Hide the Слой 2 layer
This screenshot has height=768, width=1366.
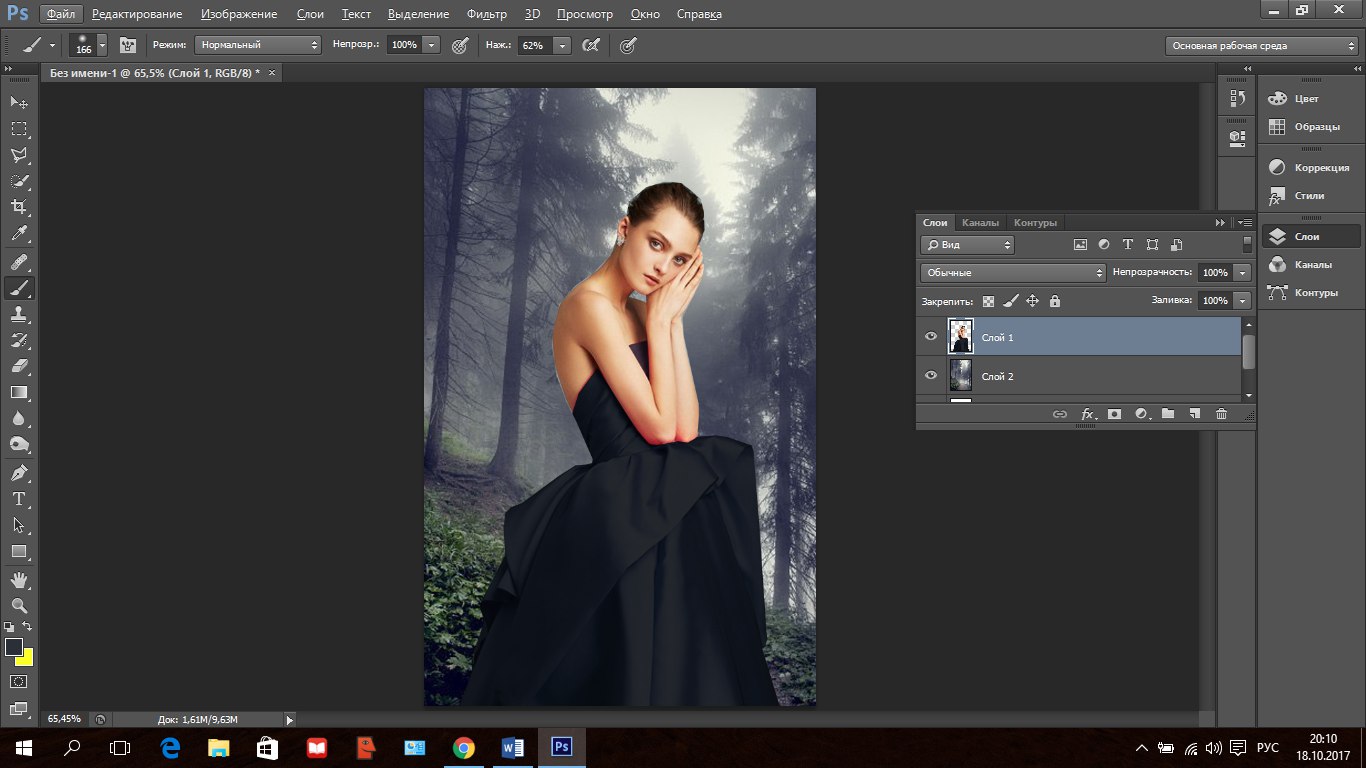click(x=931, y=376)
